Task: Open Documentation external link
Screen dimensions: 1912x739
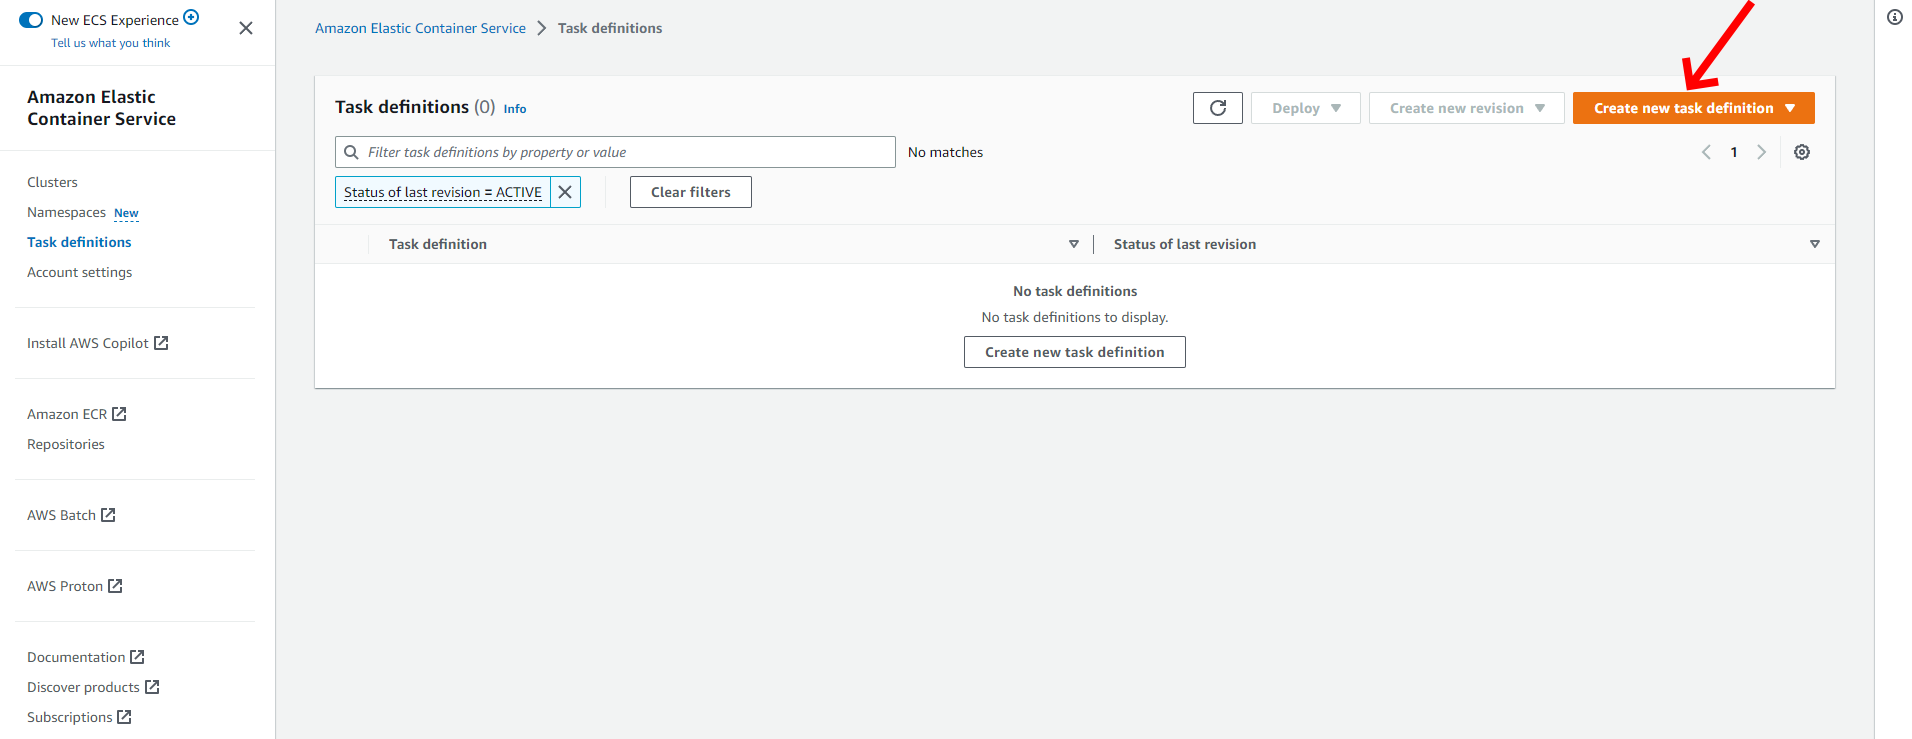Action: [85, 657]
